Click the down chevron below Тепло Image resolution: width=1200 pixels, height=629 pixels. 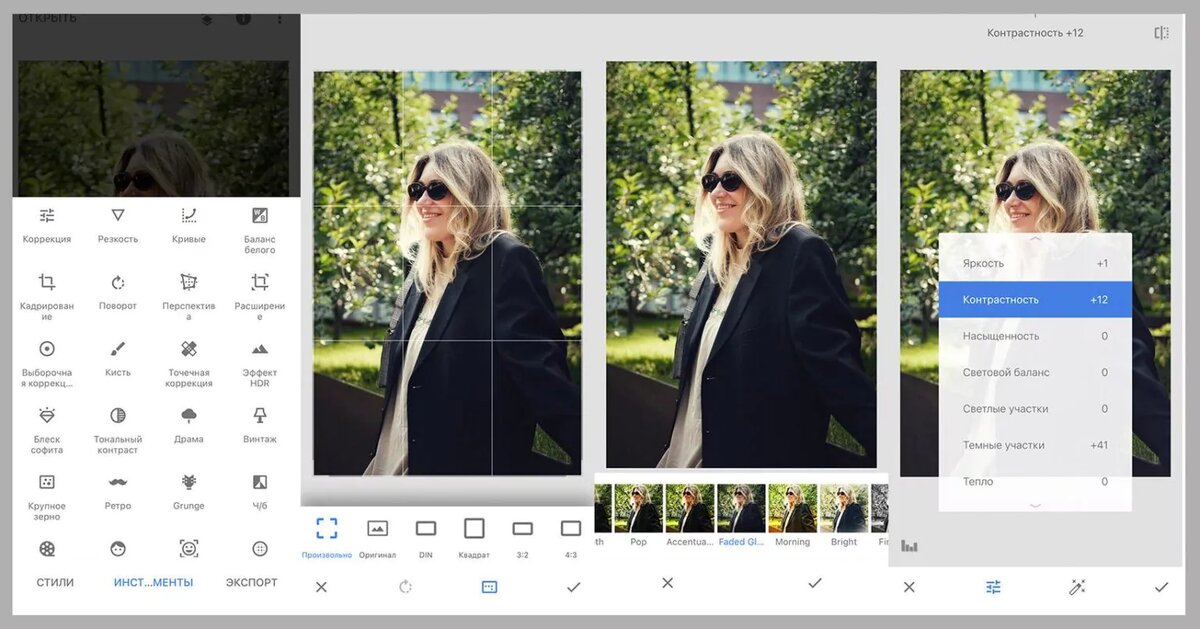(x=1035, y=506)
